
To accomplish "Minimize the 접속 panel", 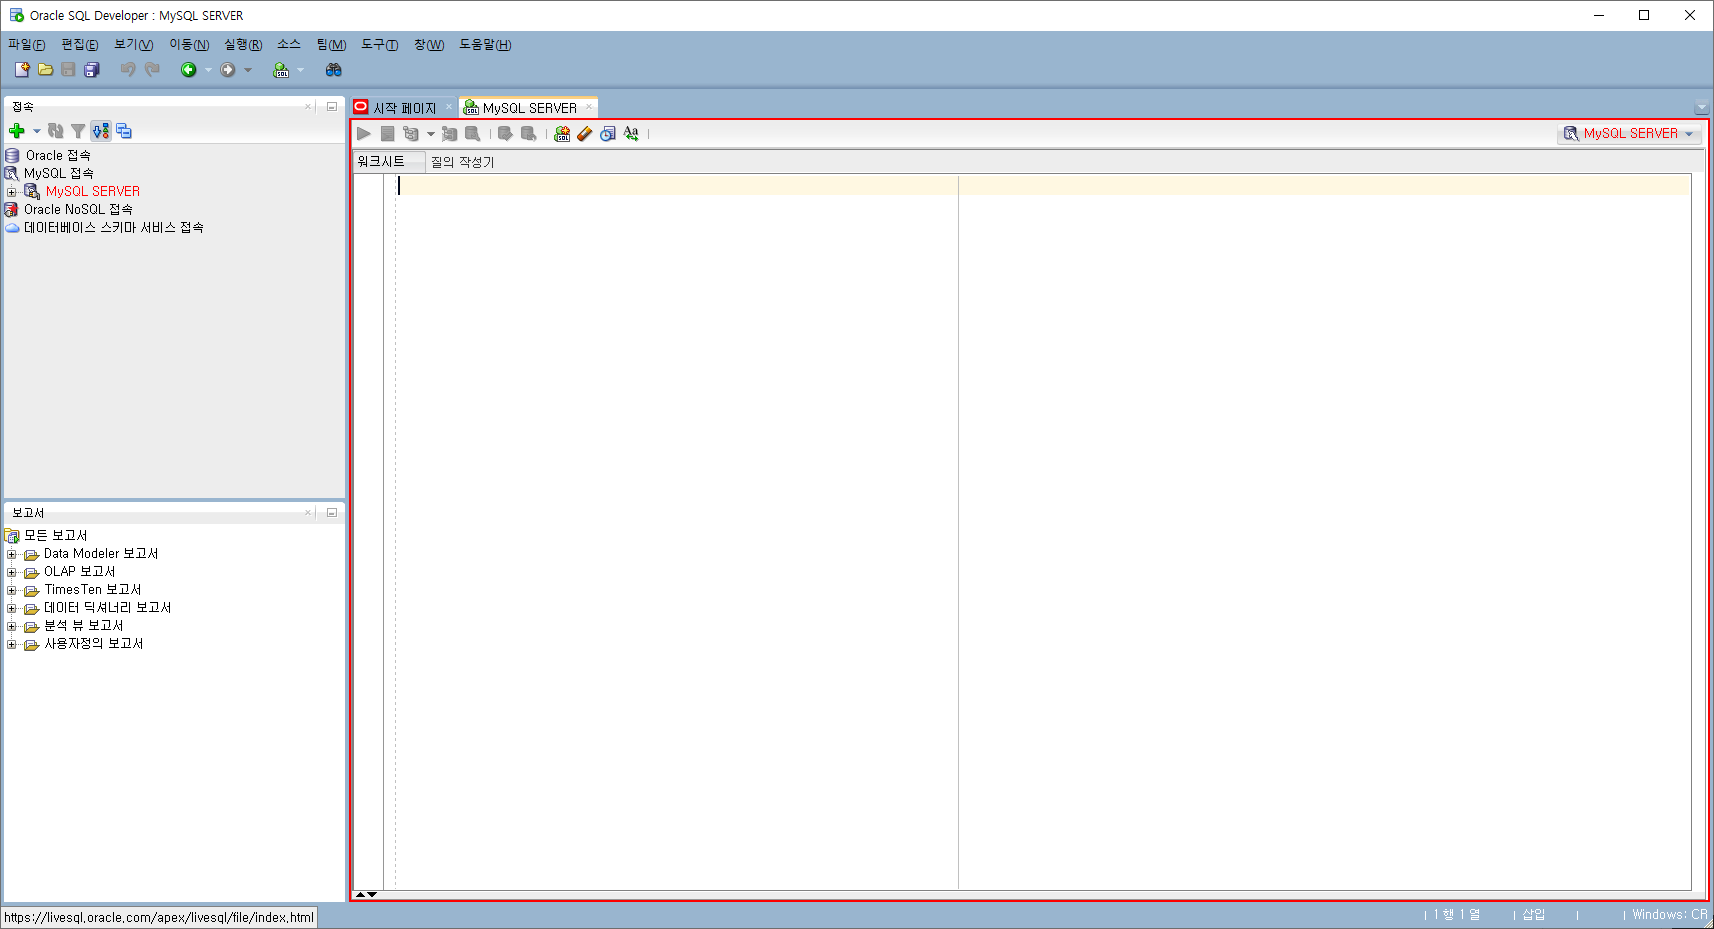I will [332, 106].
